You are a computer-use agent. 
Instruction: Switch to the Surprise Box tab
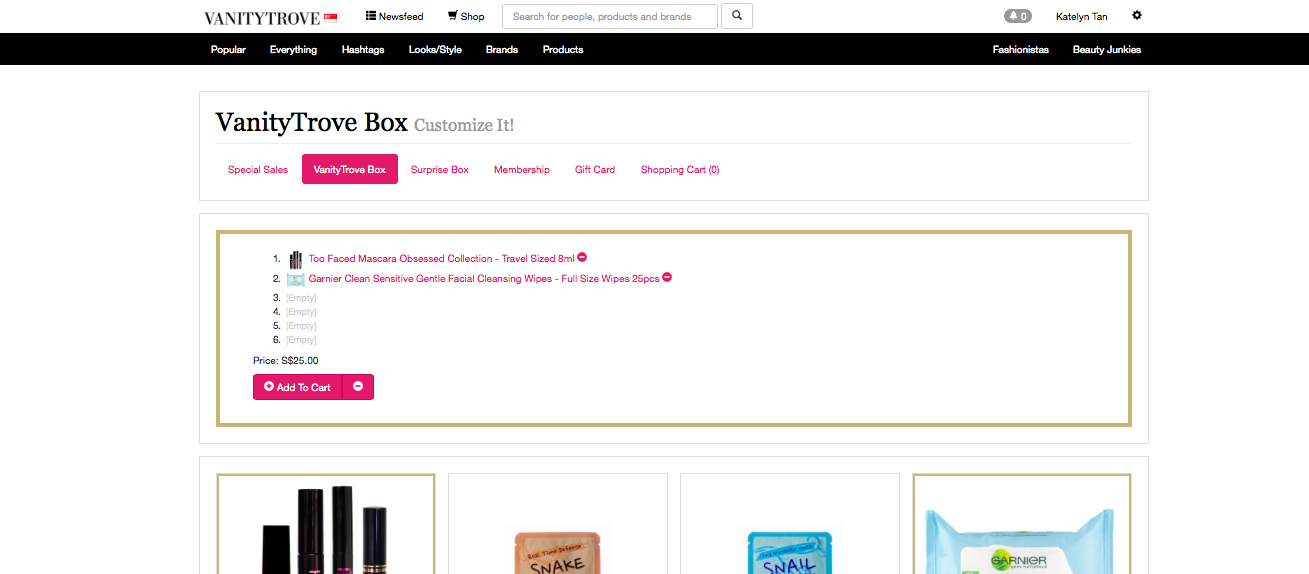[440, 169]
